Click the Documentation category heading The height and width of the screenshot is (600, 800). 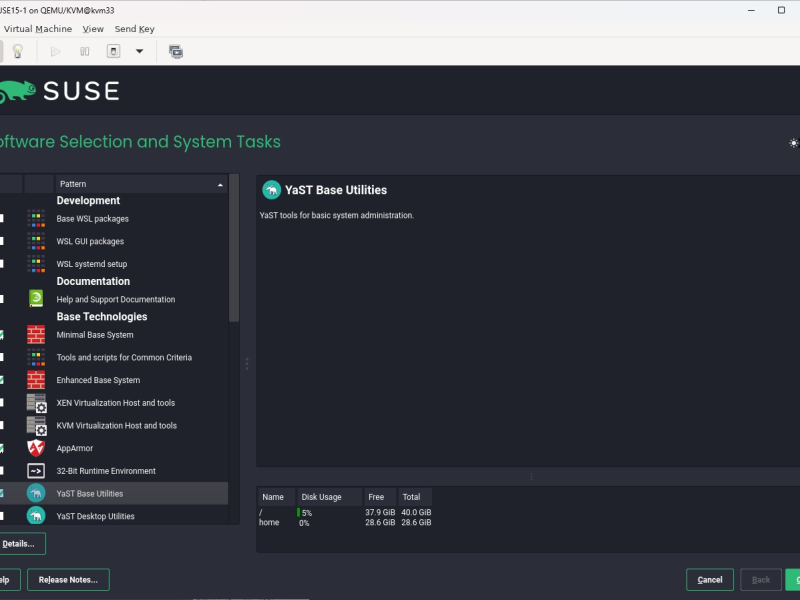point(93,281)
